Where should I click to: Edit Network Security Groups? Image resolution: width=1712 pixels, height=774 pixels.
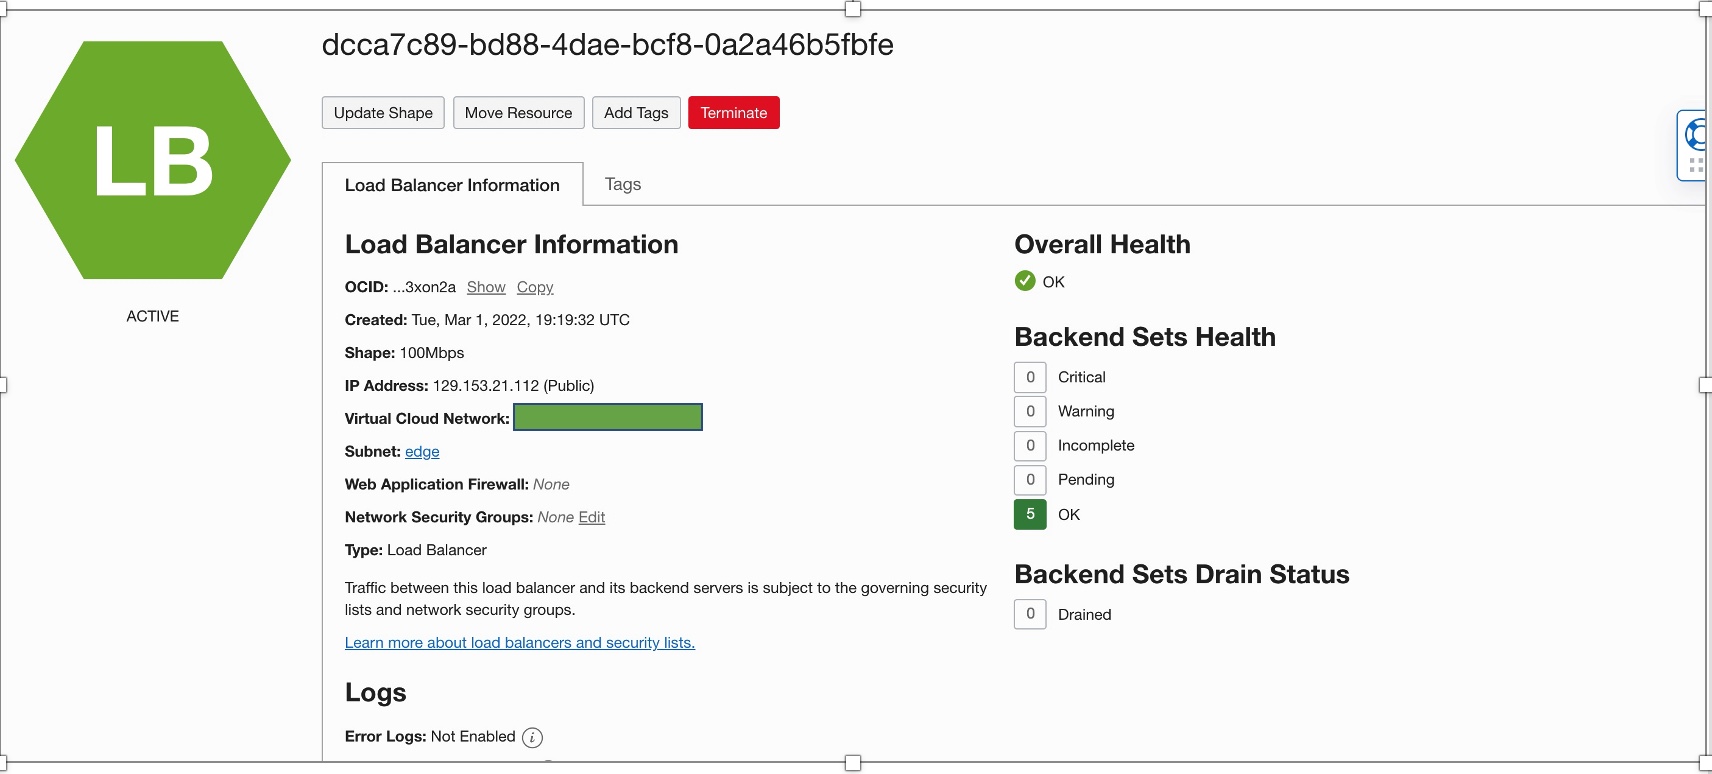point(592,517)
